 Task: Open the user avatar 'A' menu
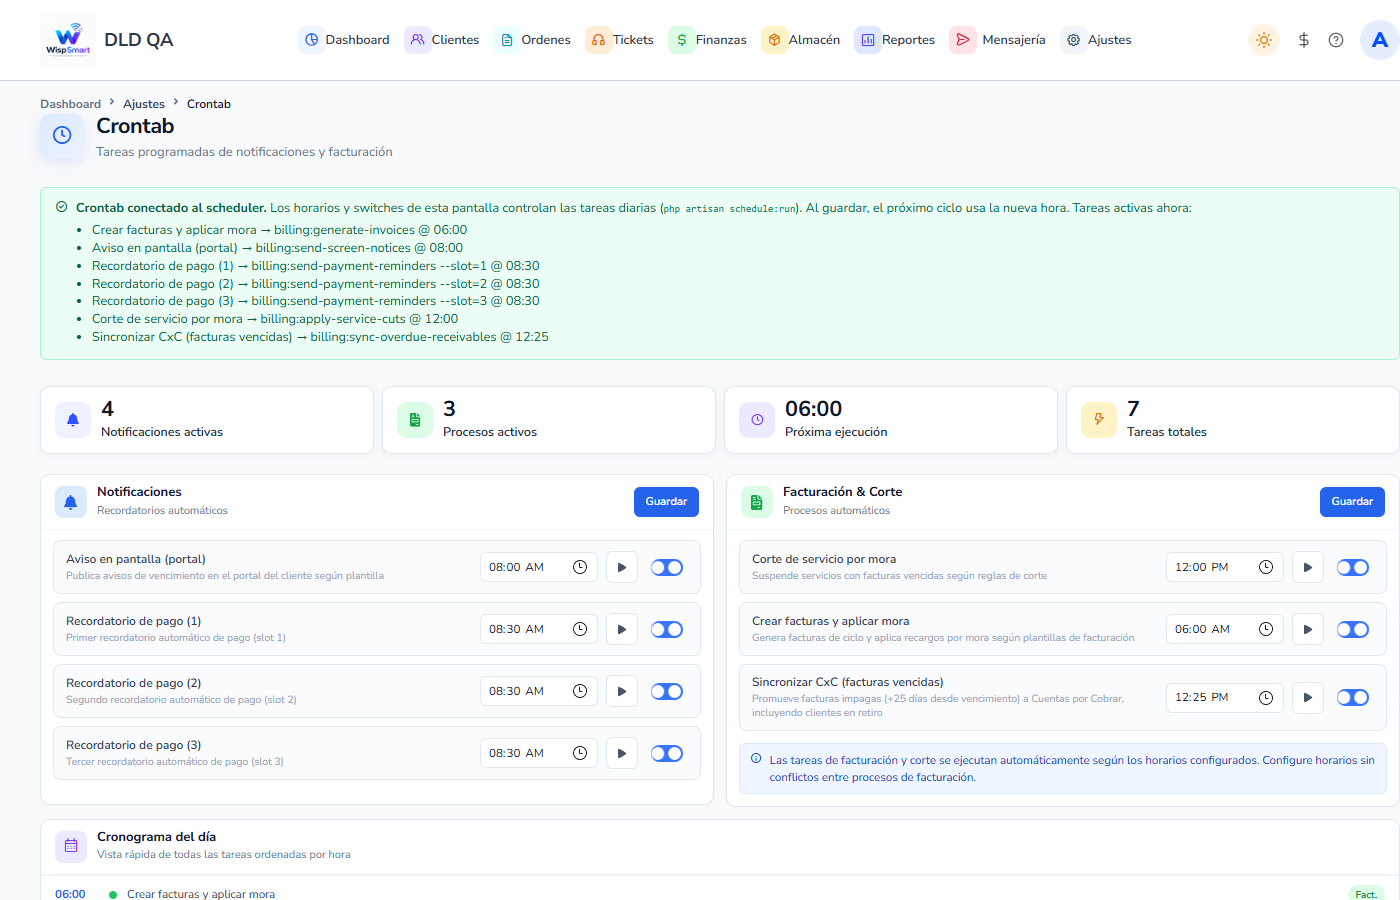[x=1380, y=40]
